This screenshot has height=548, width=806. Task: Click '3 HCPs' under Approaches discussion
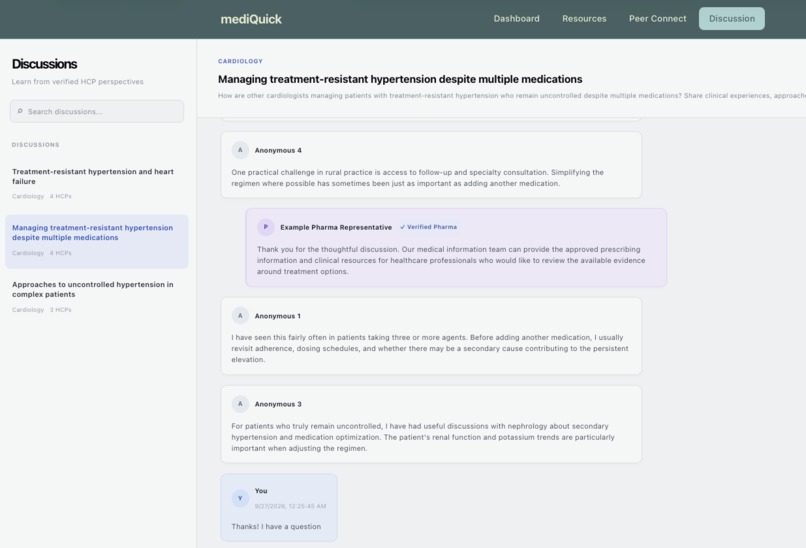click(61, 310)
